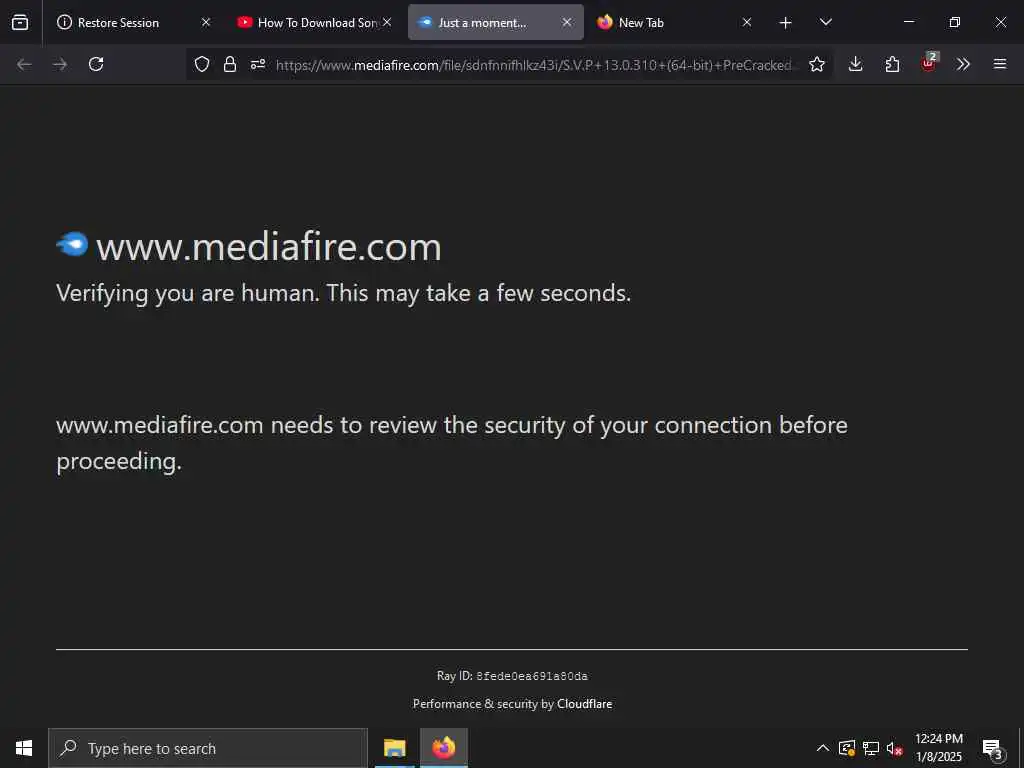
Task: Close the How To Download YouTube tab
Action: point(387,22)
